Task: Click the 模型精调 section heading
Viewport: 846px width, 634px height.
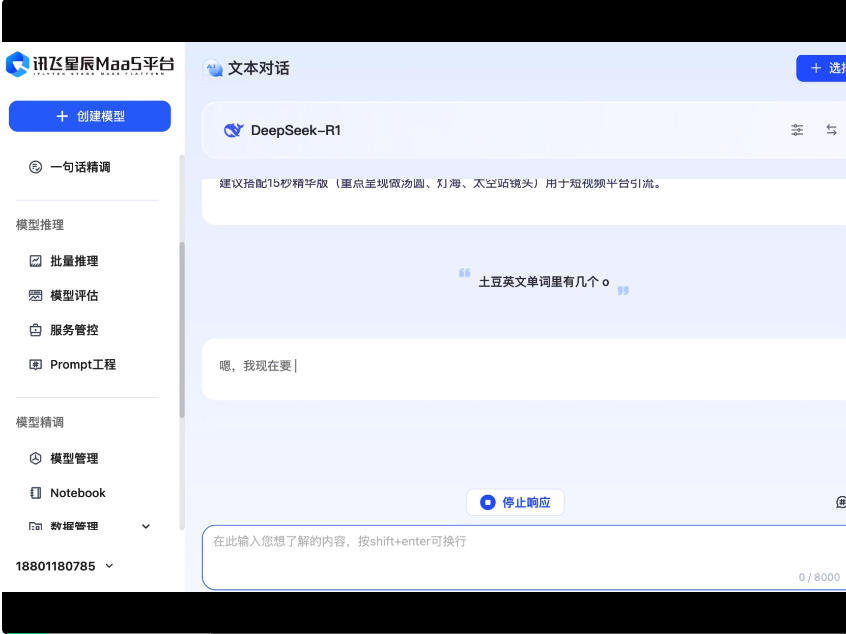Action: click(x=40, y=422)
